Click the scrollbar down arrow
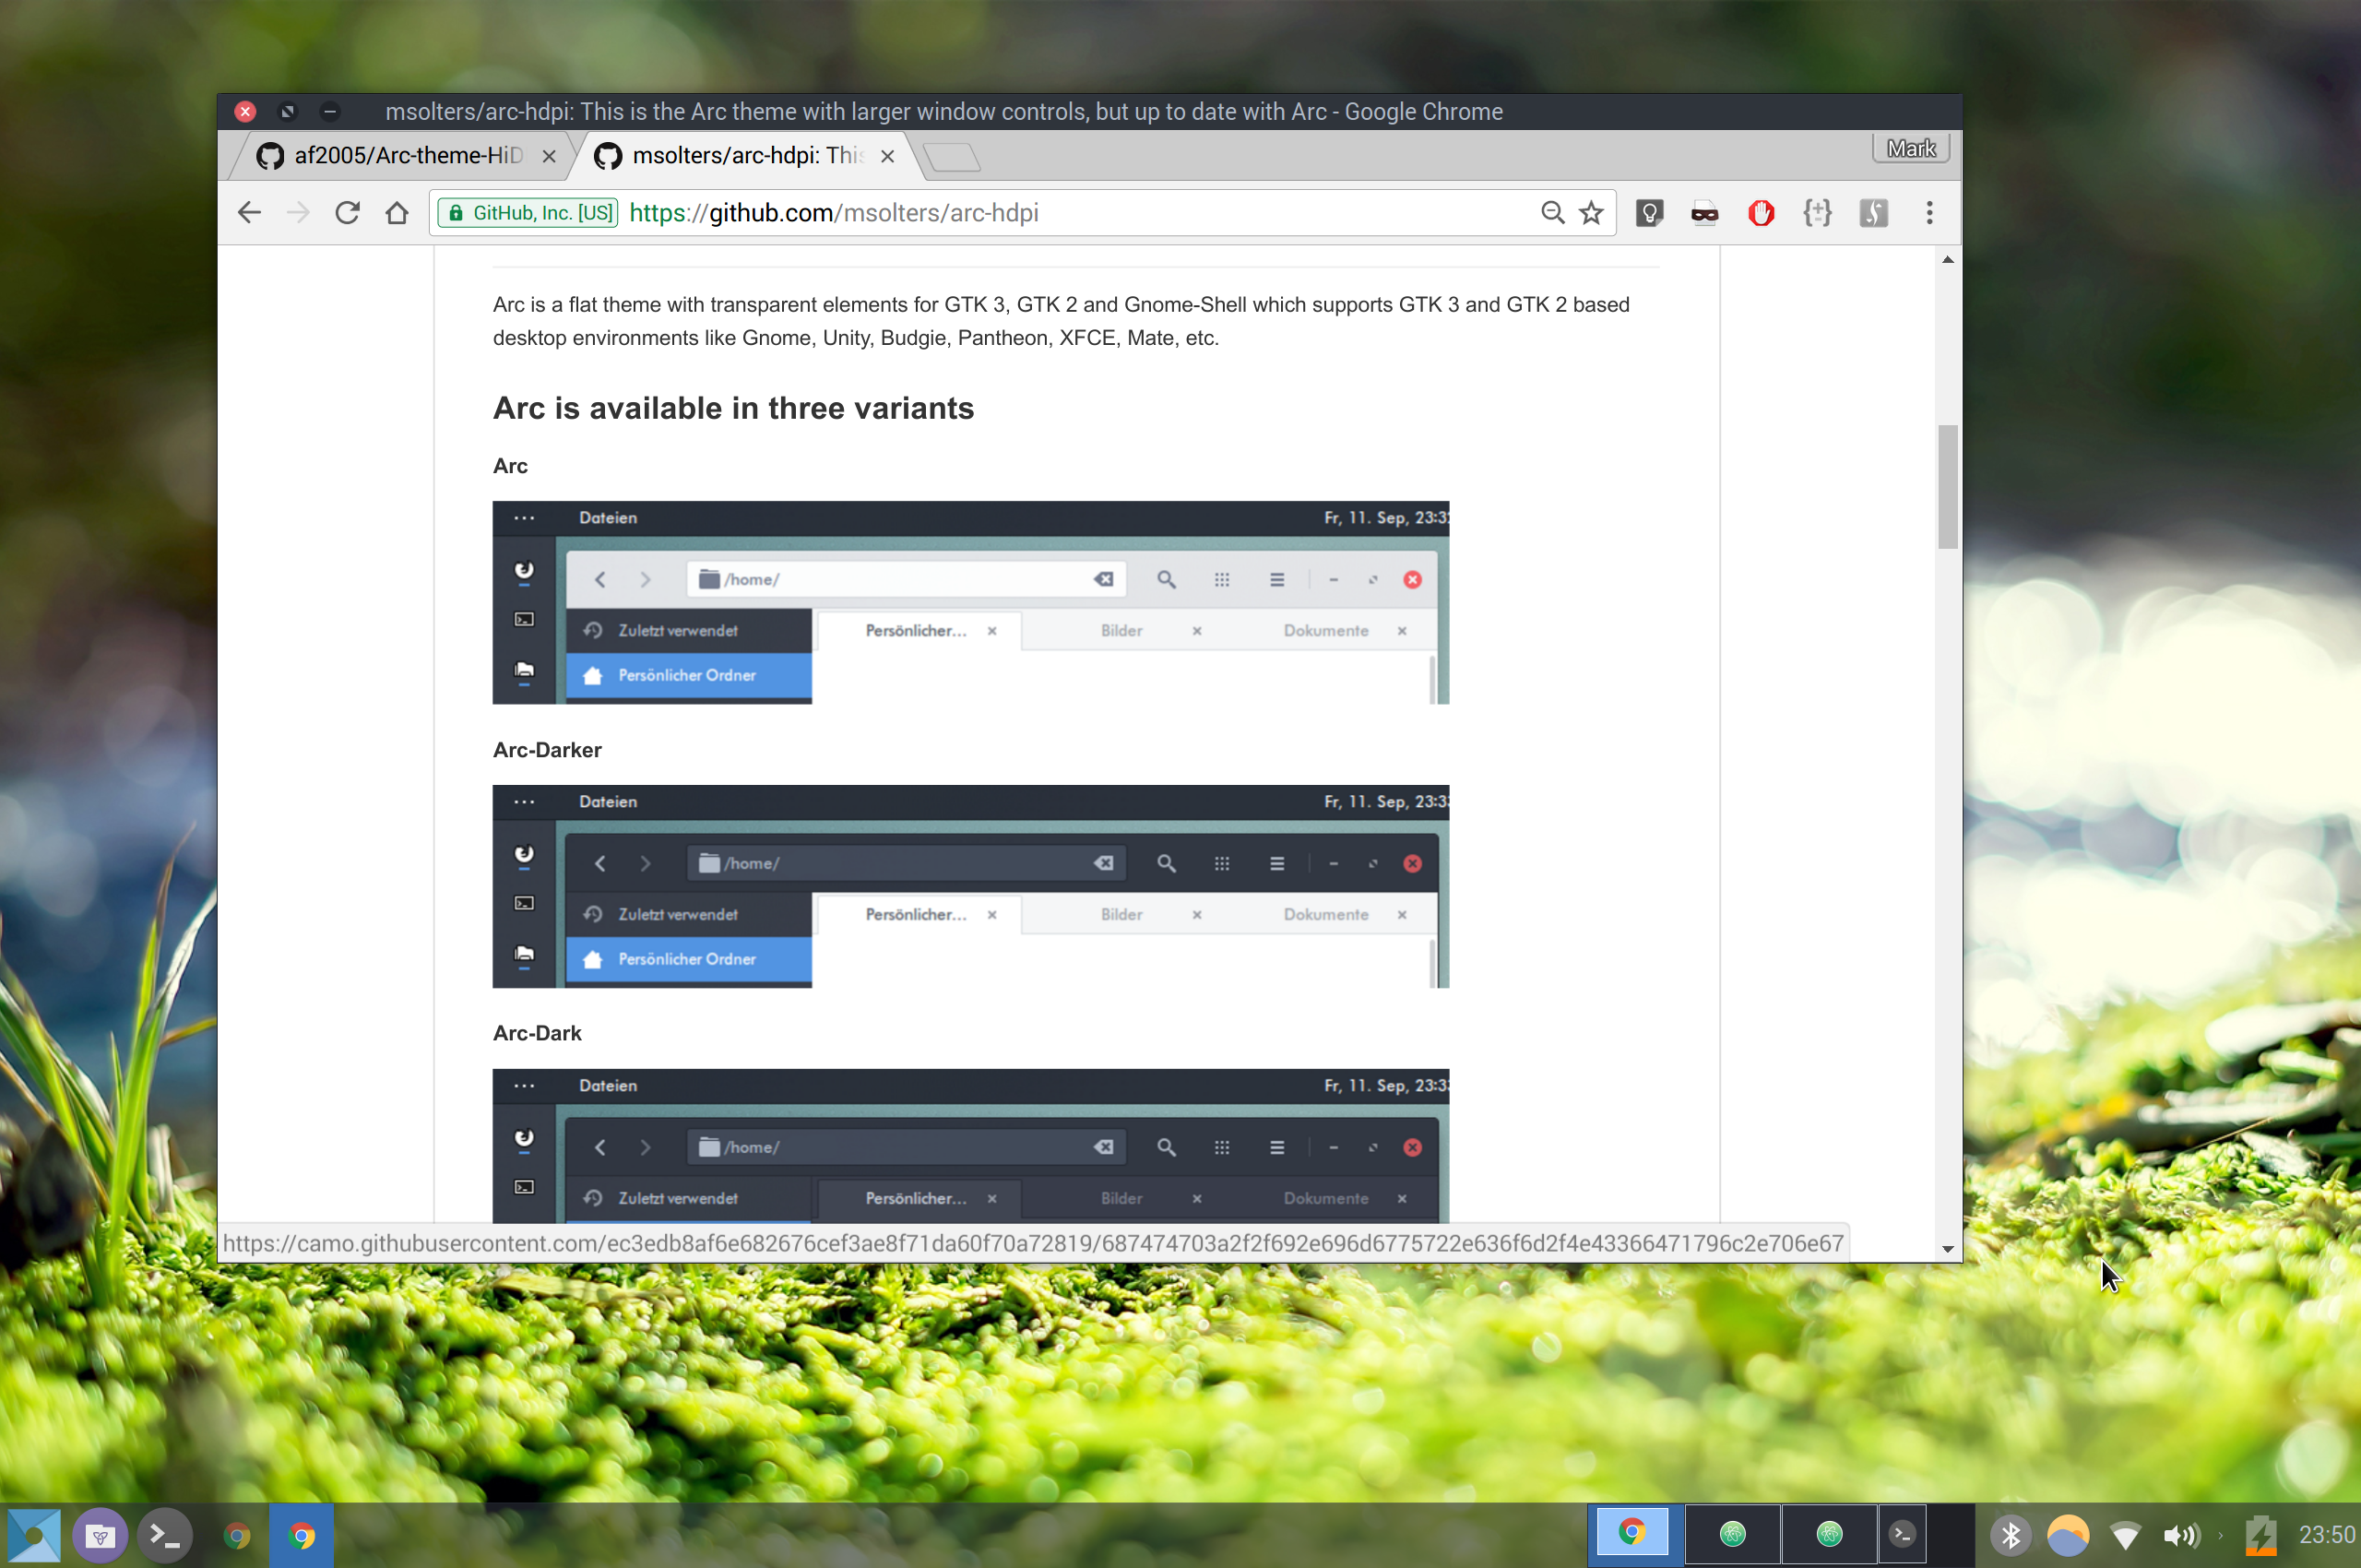Image resolution: width=2361 pixels, height=1568 pixels. 1947,1249
